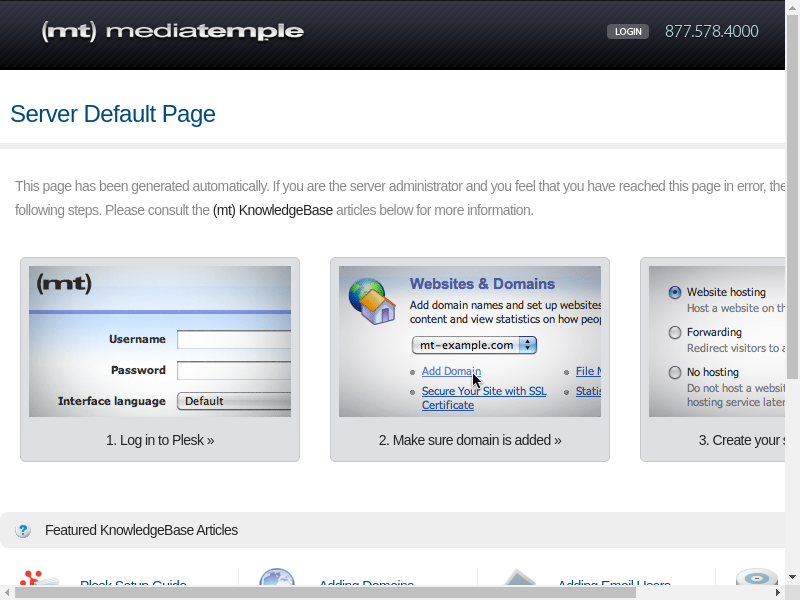Click the globe icon beside Adding Domains
The image size is (800, 600).
coord(277,580)
